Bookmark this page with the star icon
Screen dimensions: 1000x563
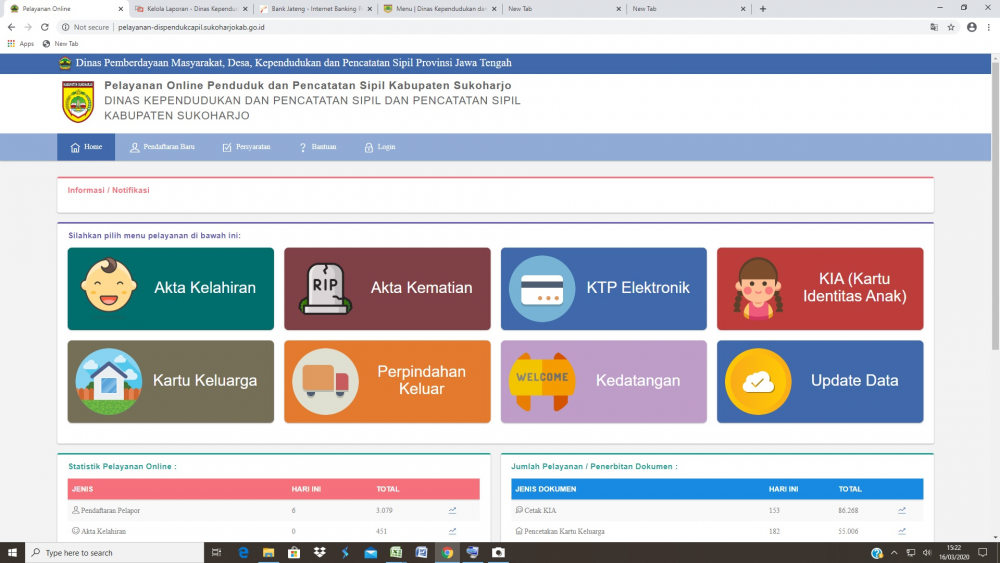tap(951, 27)
